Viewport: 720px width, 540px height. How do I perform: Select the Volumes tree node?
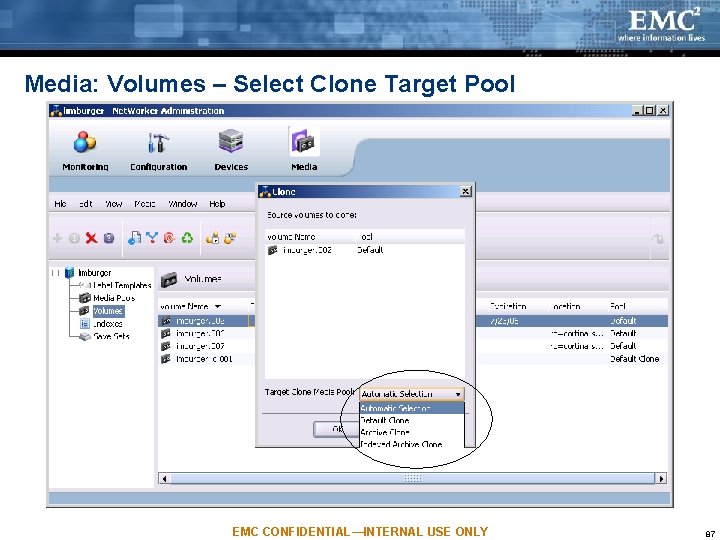(108, 311)
